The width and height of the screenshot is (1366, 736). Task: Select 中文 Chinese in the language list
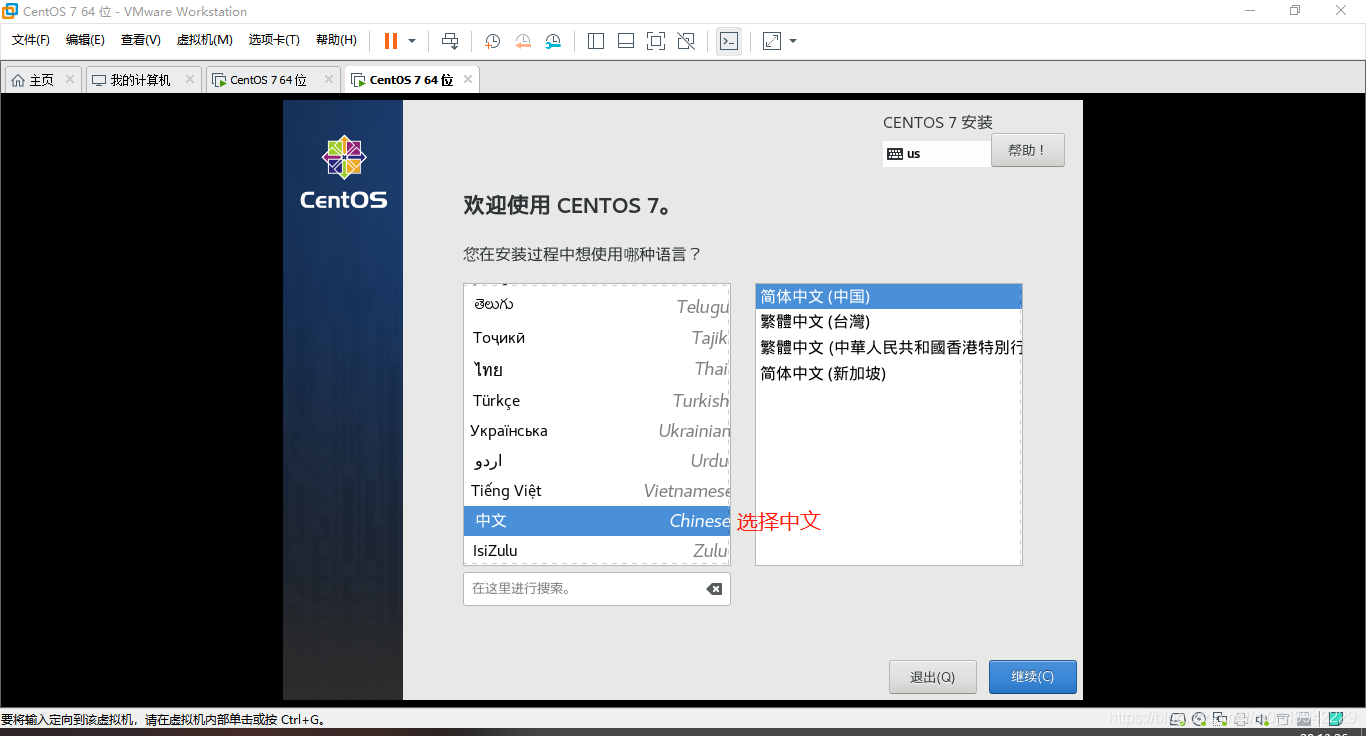pyautogui.click(x=597, y=521)
